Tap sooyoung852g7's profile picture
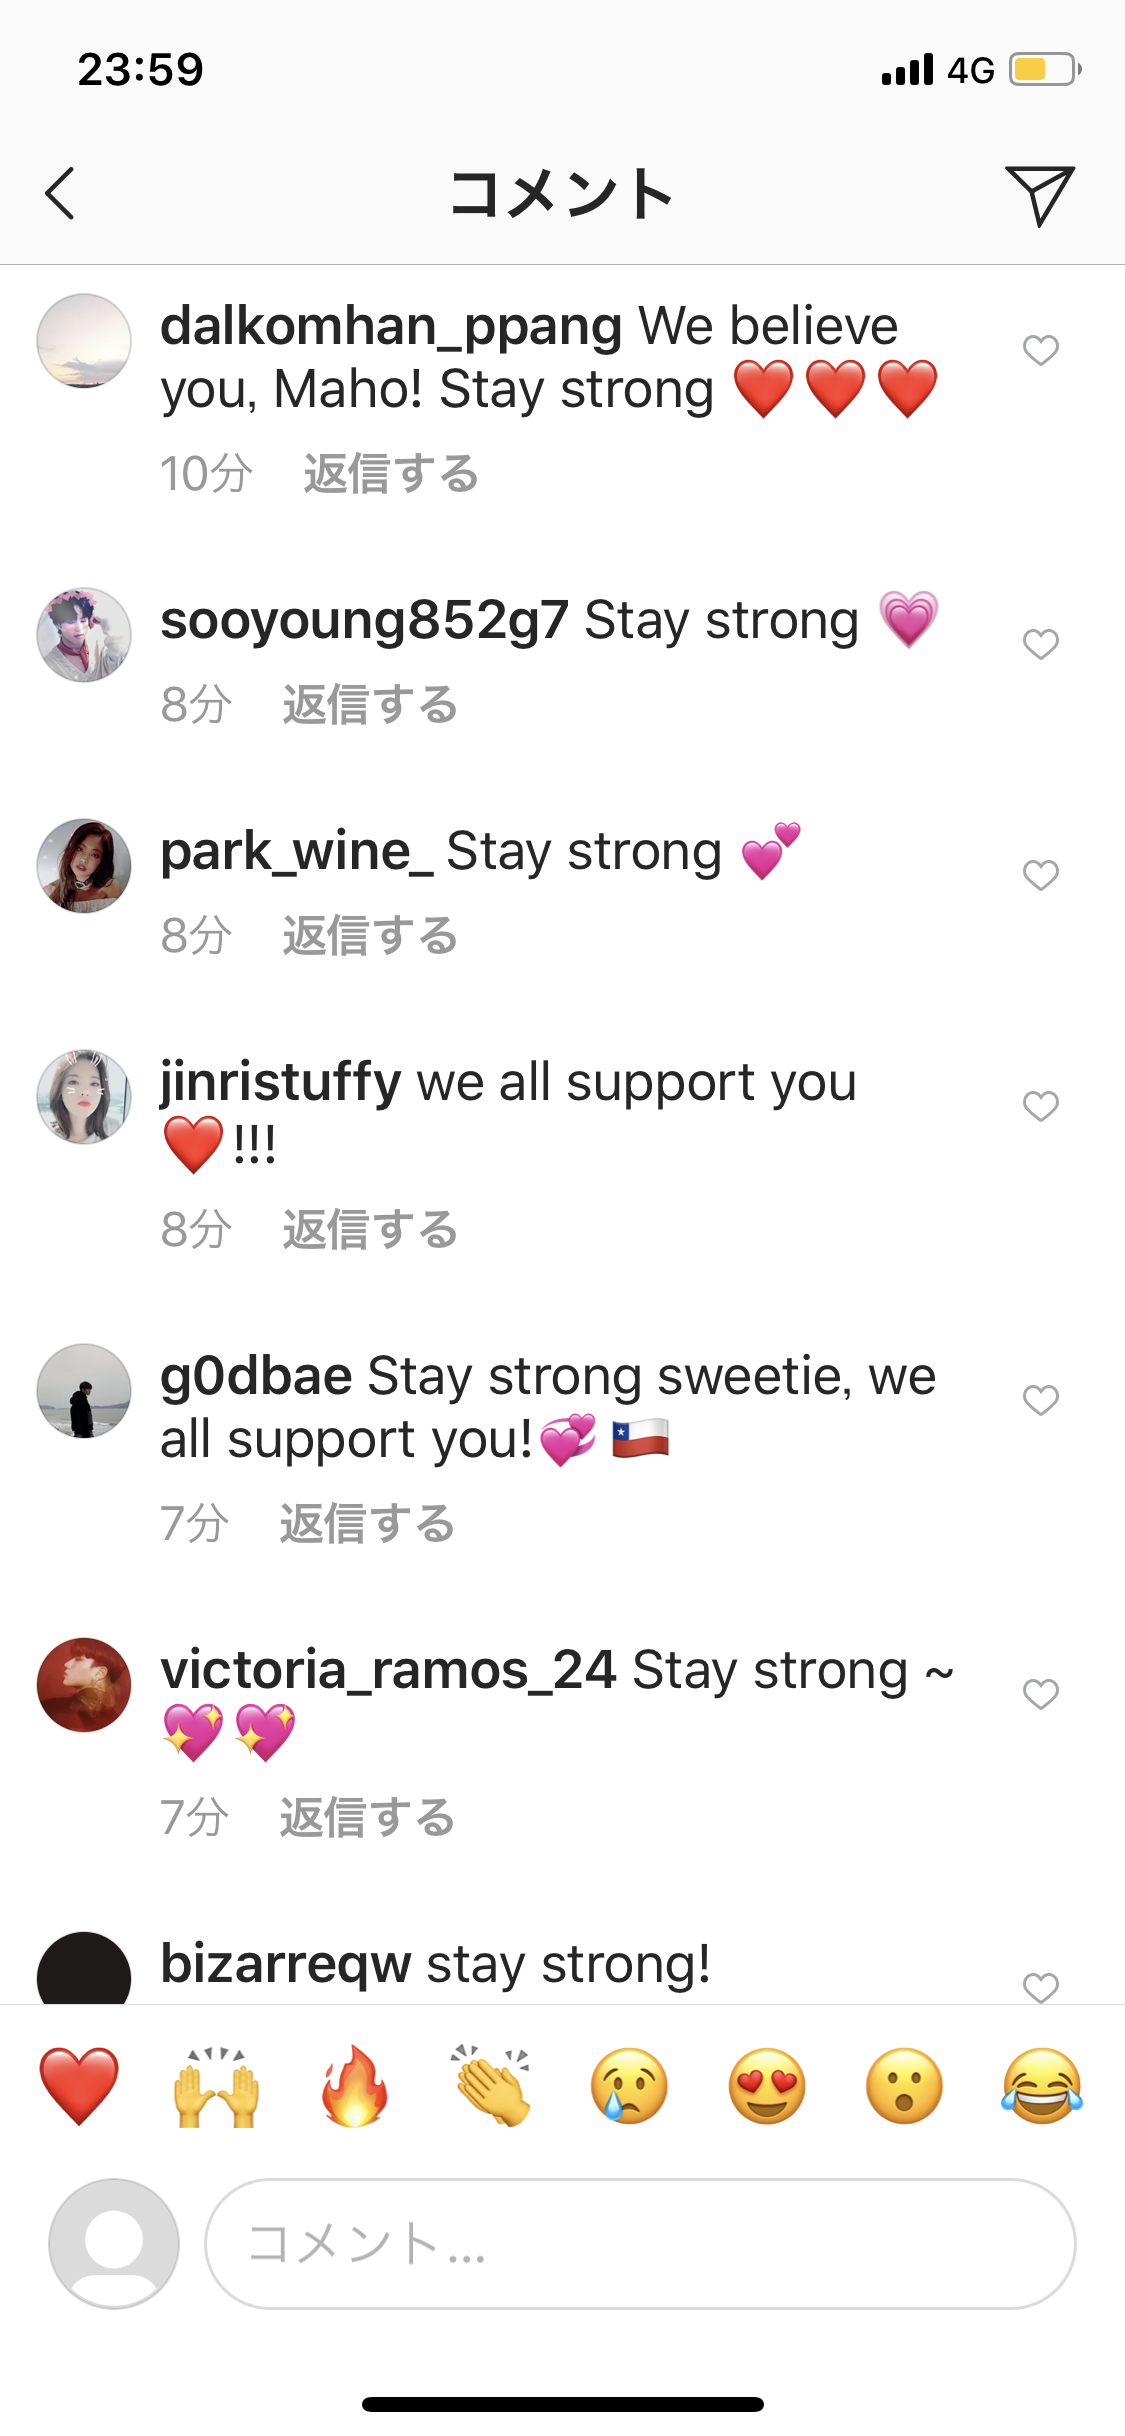Image resolution: width=1125 pixels, height=2436 pixels. [84, 635]
